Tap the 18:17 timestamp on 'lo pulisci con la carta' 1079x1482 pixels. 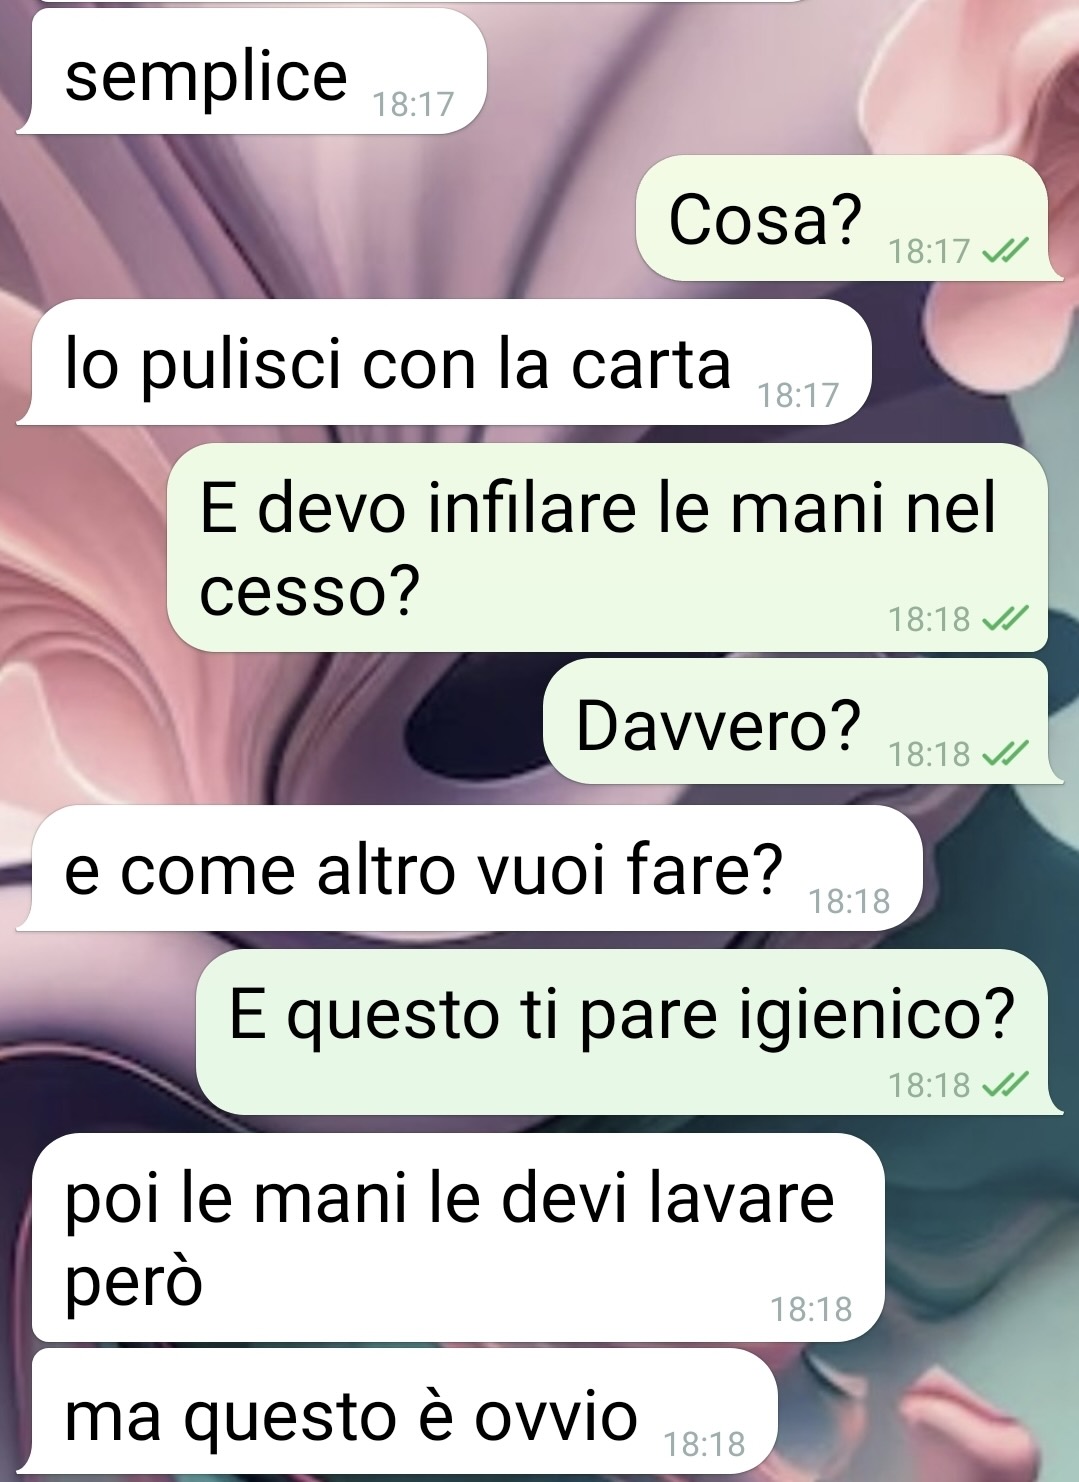tap(798, 396)
